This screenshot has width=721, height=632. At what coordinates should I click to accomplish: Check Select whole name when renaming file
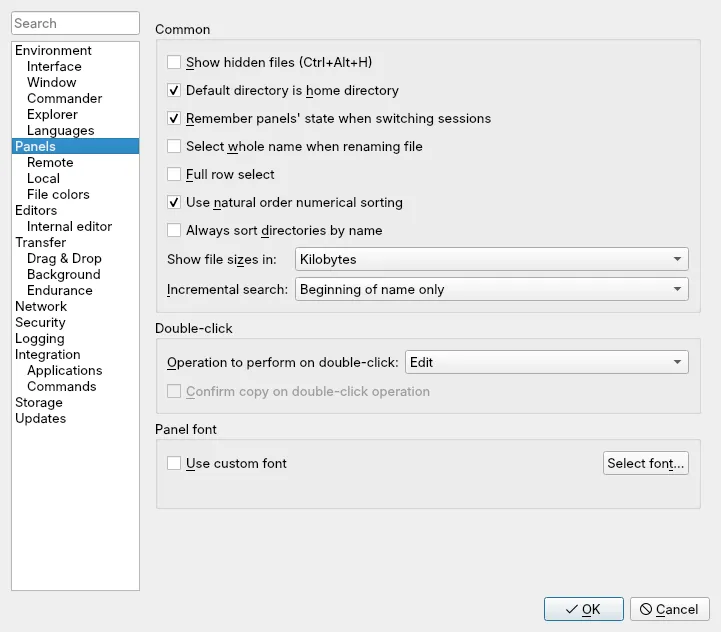coord(174,146)
